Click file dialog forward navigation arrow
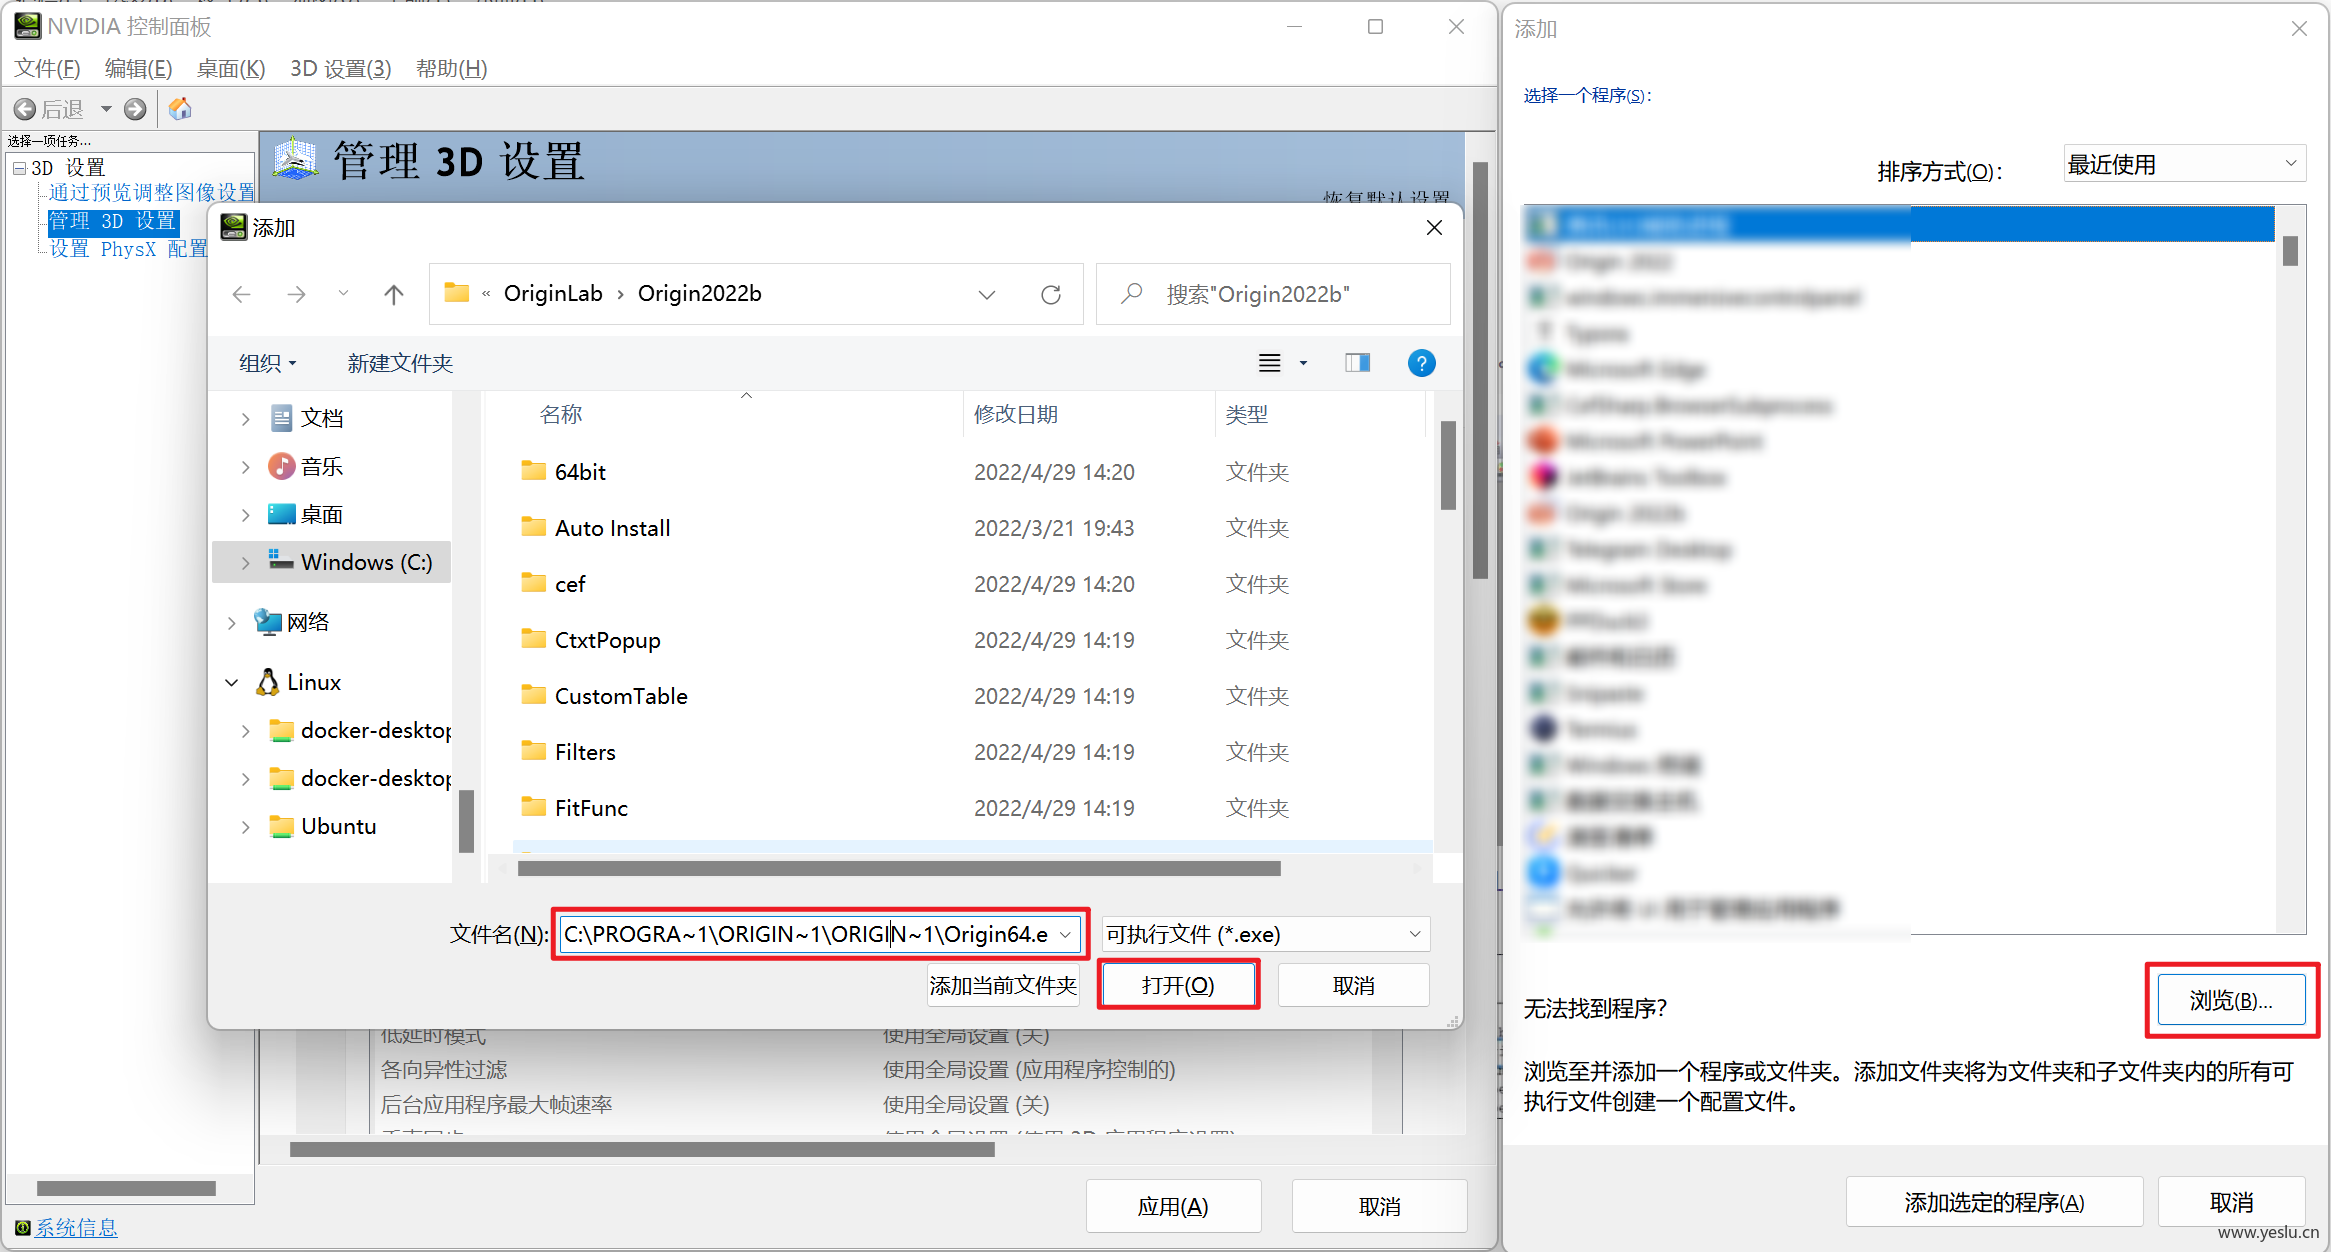Viewport: 2331px width, 1252px height. pyautogui.click(x=296, y=294)
